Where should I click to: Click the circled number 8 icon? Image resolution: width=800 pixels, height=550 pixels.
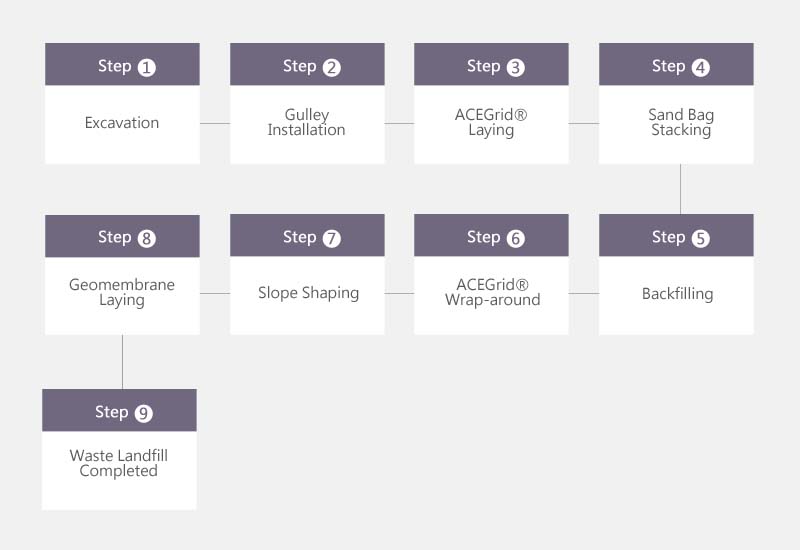[146, 238]
